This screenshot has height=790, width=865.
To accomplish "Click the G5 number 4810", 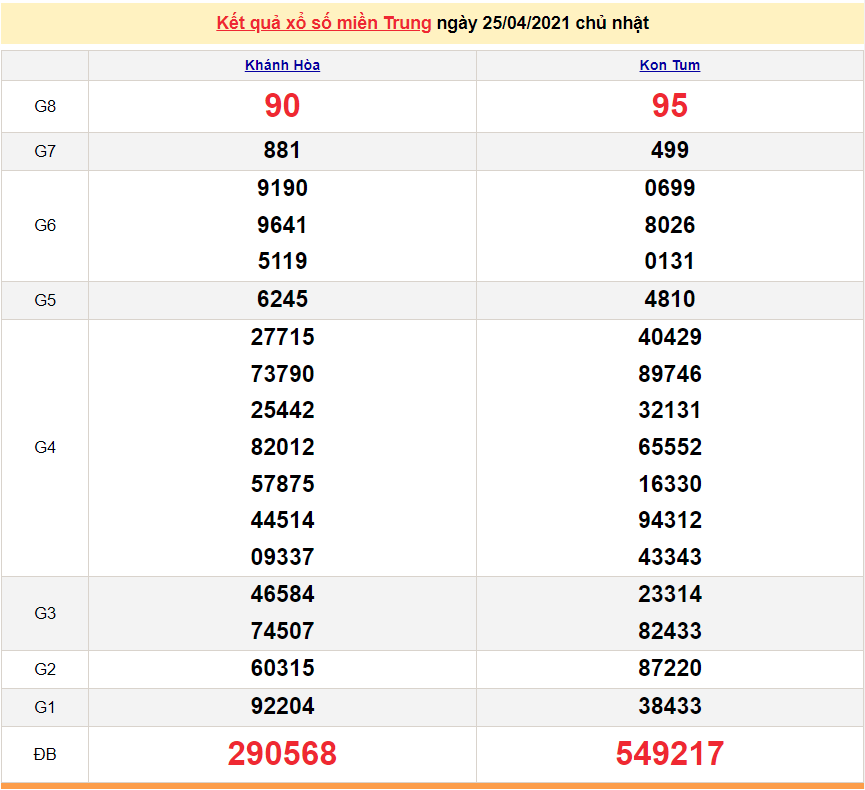I will point(670,299).
